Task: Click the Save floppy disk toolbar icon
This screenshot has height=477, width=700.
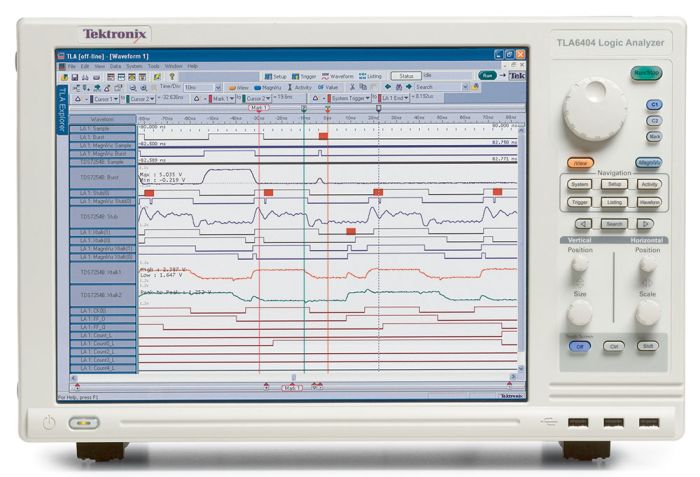Action: (75, 77)
